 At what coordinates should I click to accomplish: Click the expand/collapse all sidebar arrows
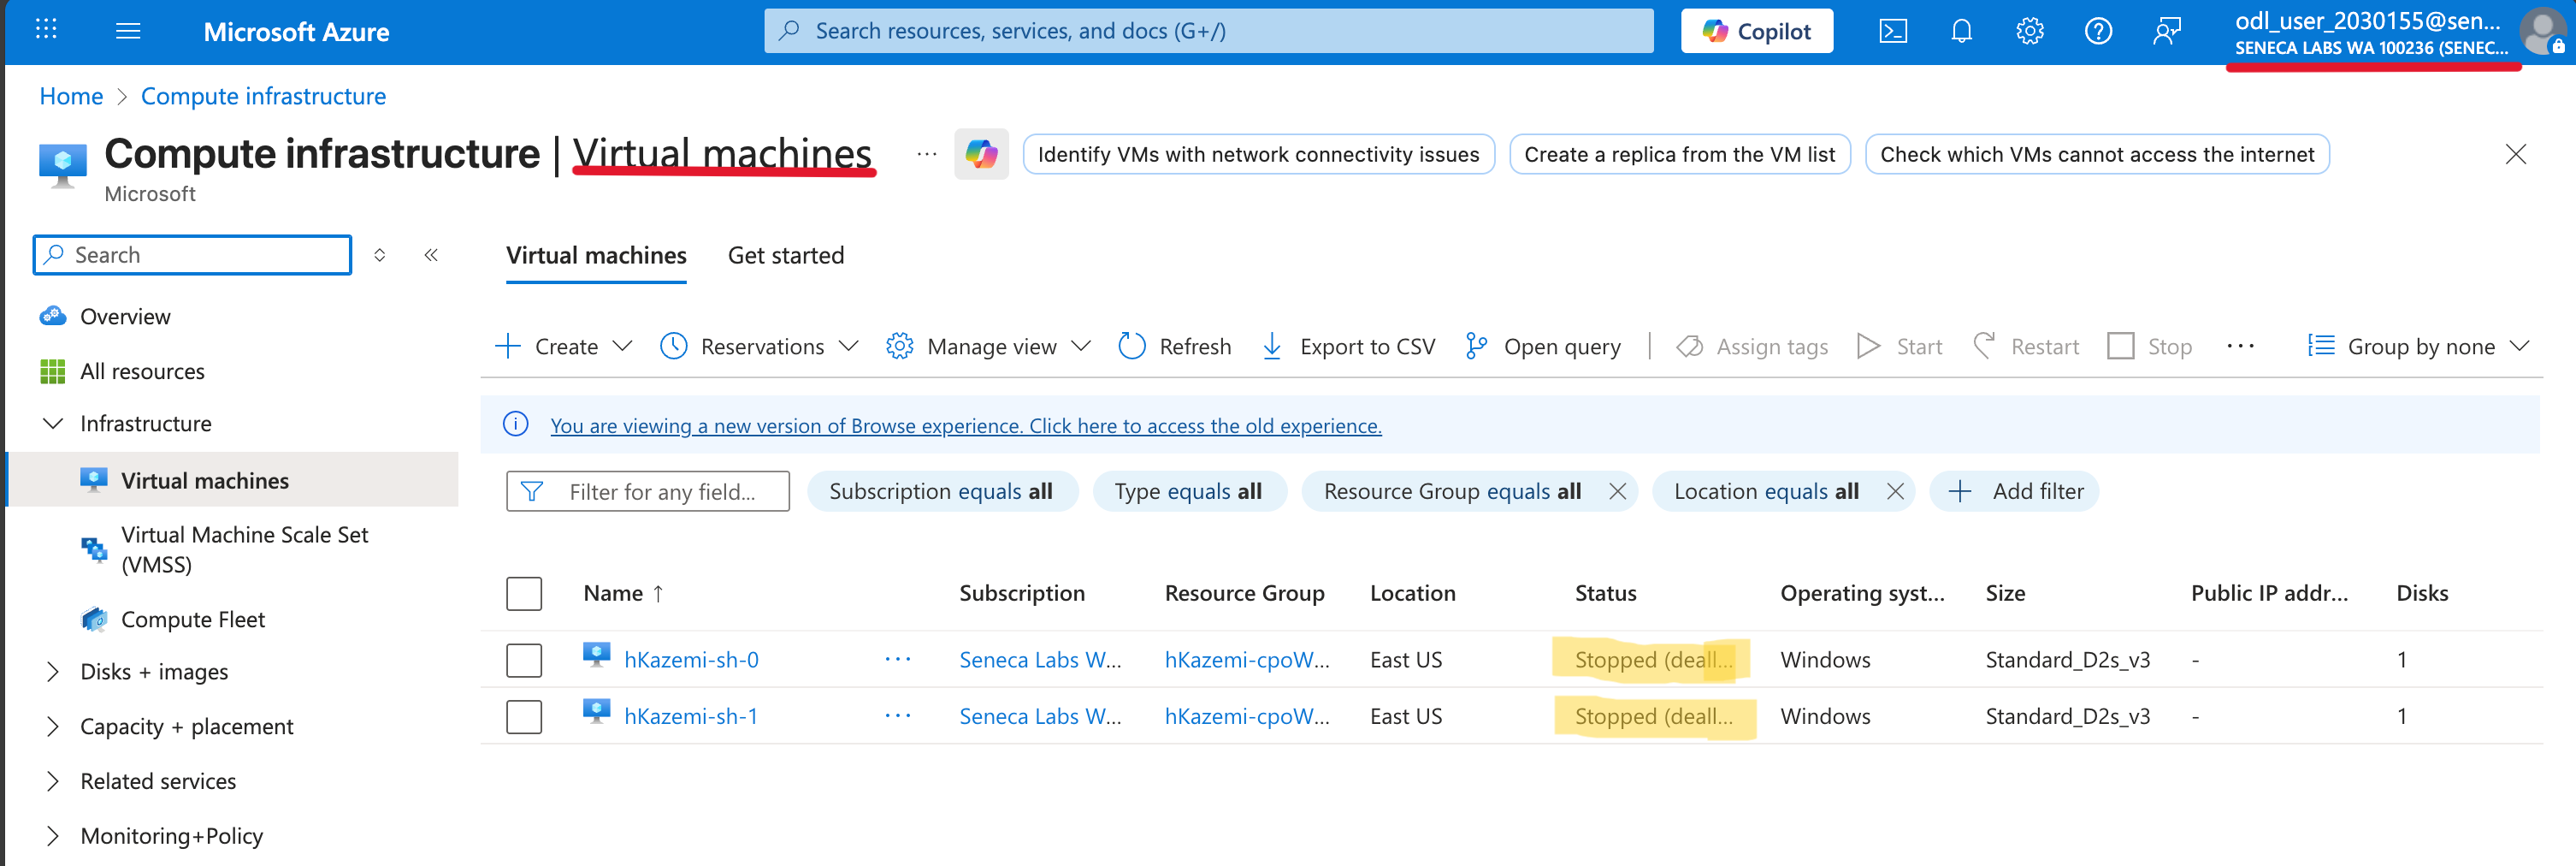point(380,255)
